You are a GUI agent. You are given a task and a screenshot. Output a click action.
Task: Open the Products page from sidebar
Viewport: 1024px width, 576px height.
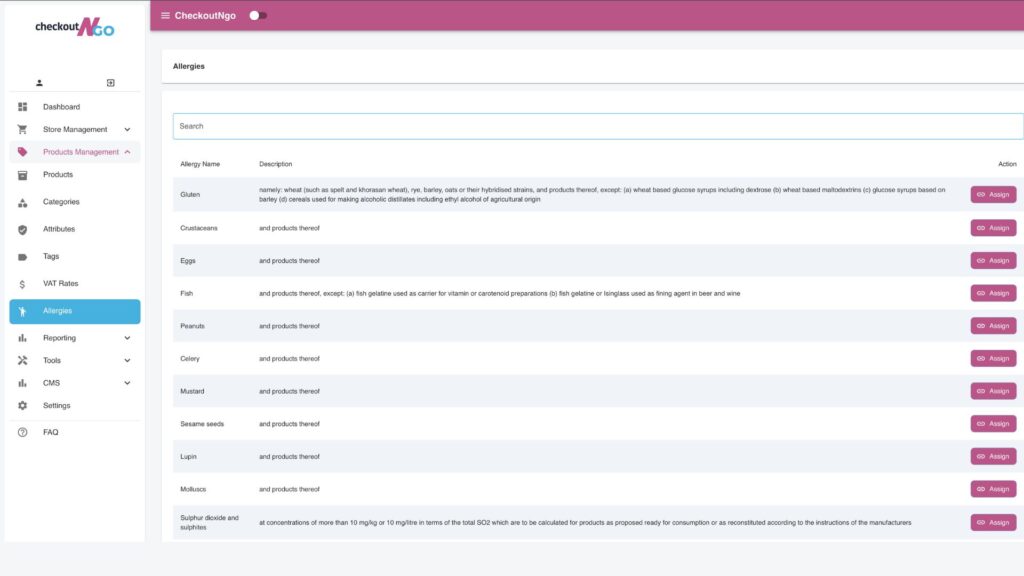[x=57, y=175]
